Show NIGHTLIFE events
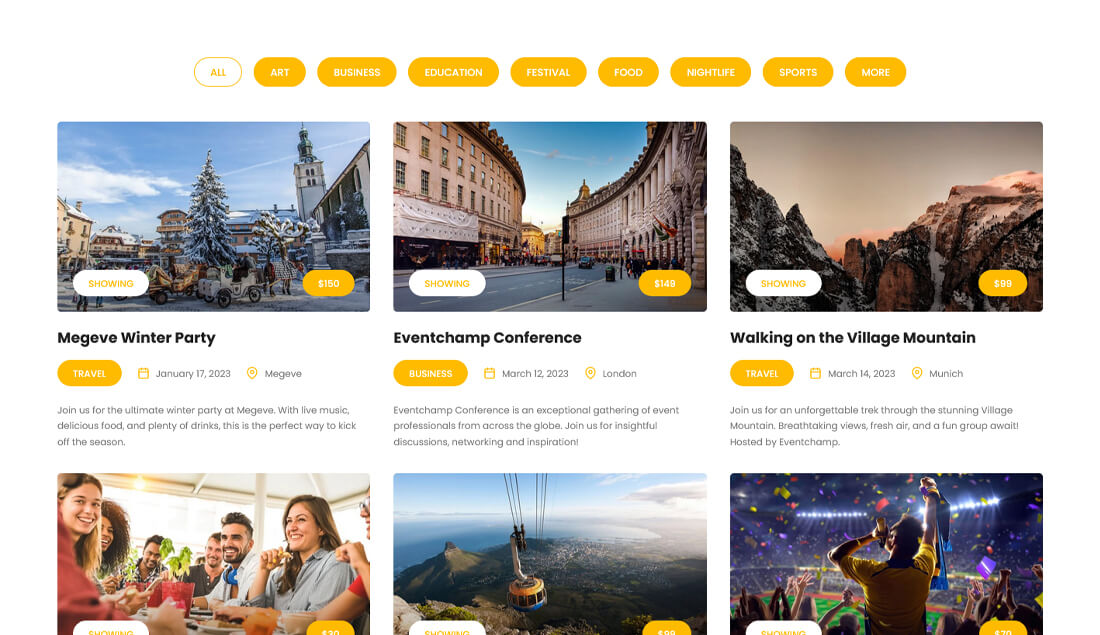The image size is (1100, 635). [711, 72]
